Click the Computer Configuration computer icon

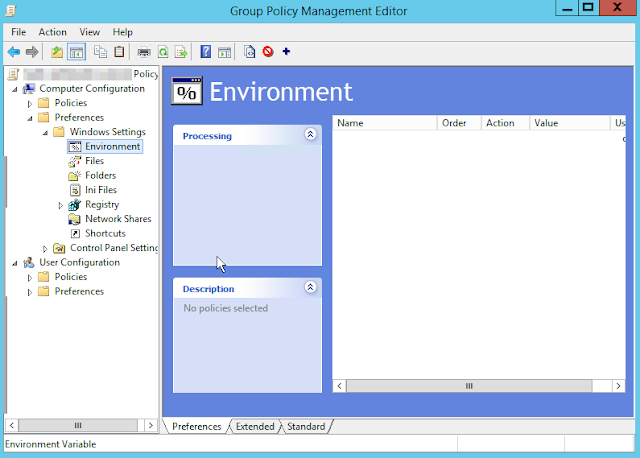29,89
